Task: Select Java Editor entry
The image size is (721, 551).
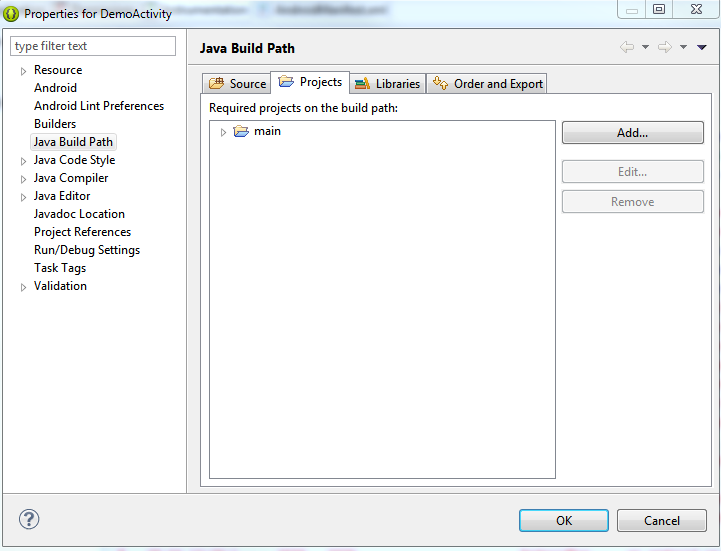Action: (62, 196)
